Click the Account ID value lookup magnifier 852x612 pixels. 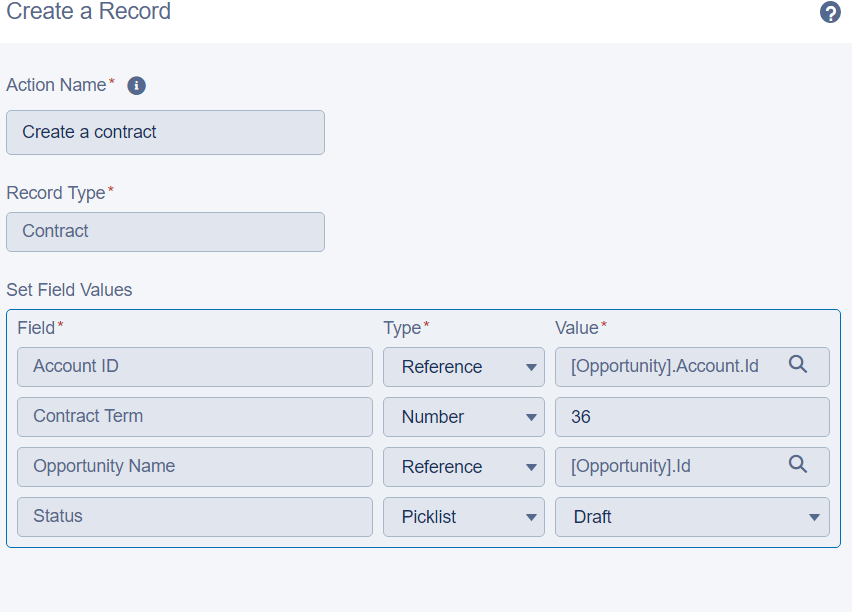(x=797, y=365)
